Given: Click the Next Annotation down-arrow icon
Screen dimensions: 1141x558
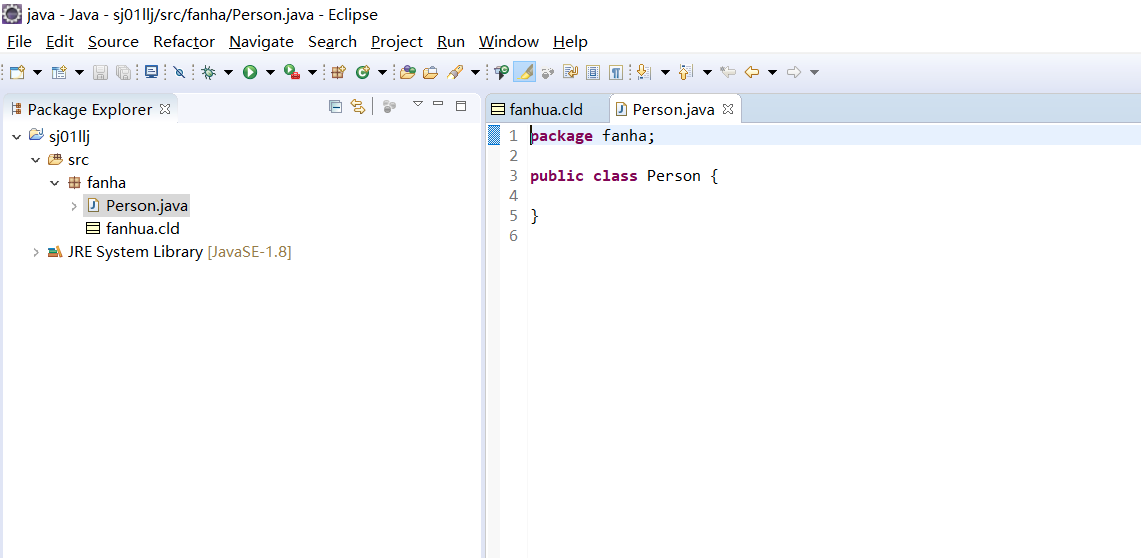Looking at the screenshot, I should pos(643,72).
